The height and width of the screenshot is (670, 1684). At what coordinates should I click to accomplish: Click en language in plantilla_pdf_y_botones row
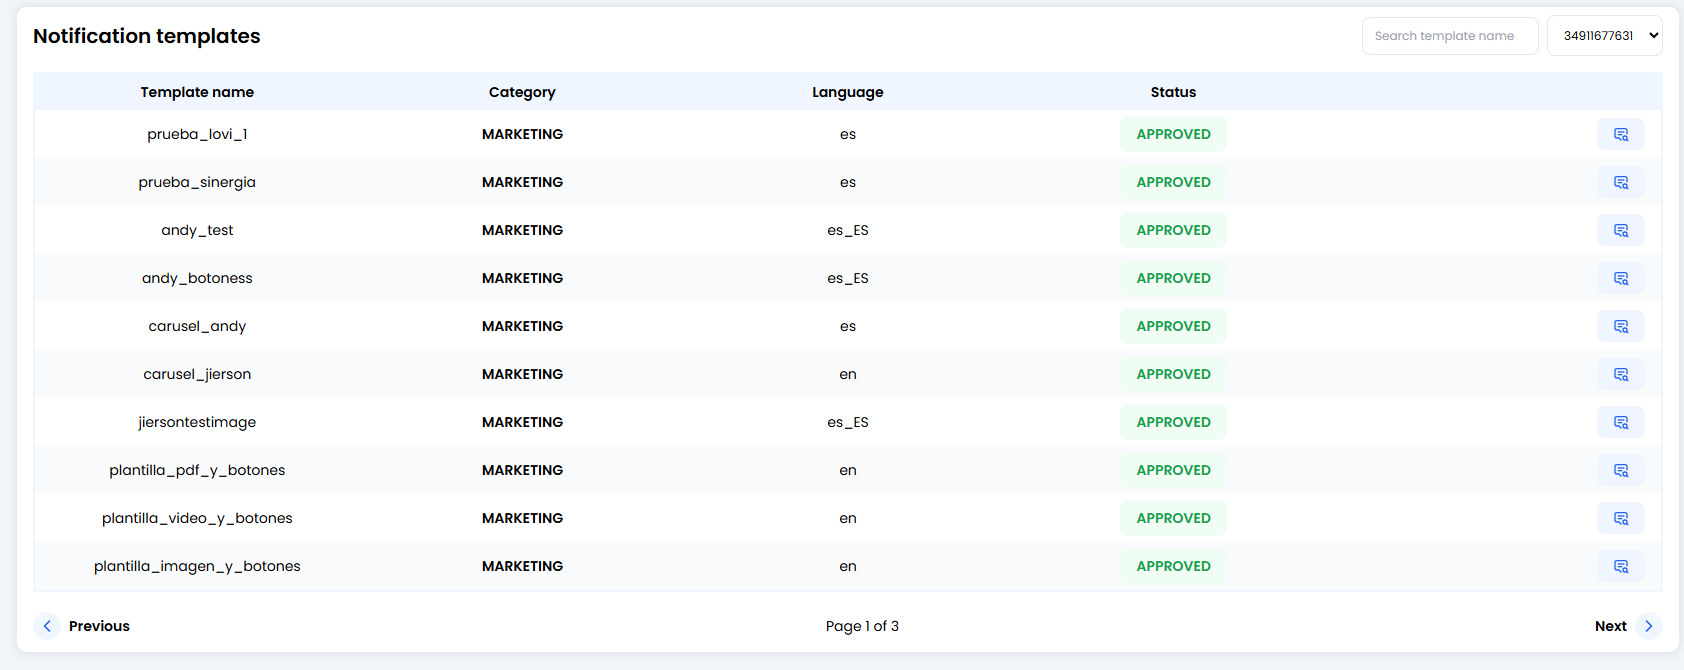click(x=848, y=470)
